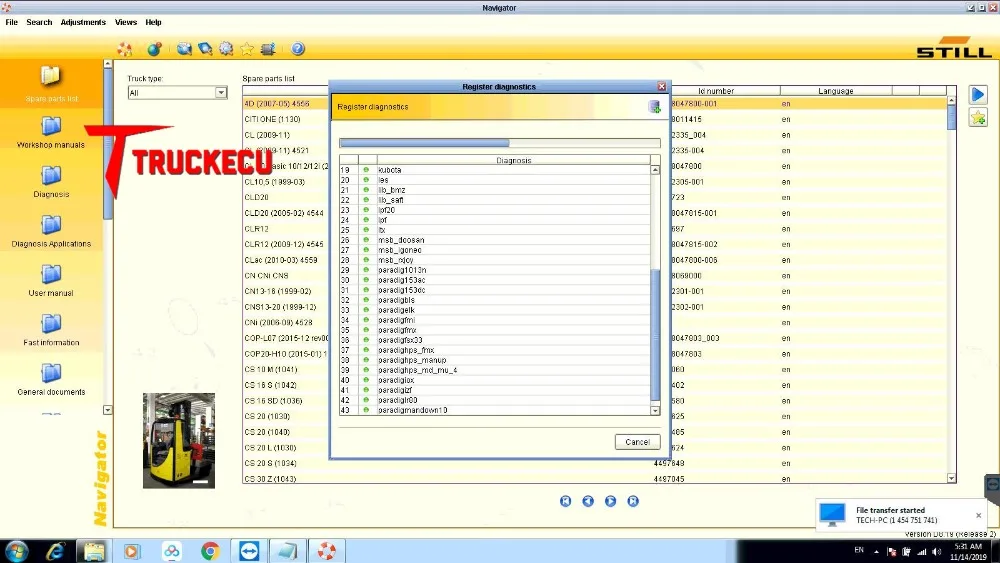Viewport: 1000px width, 563px height.
Task: Click the EN language indicator in taskbar
Action: [x=859, y=550]
